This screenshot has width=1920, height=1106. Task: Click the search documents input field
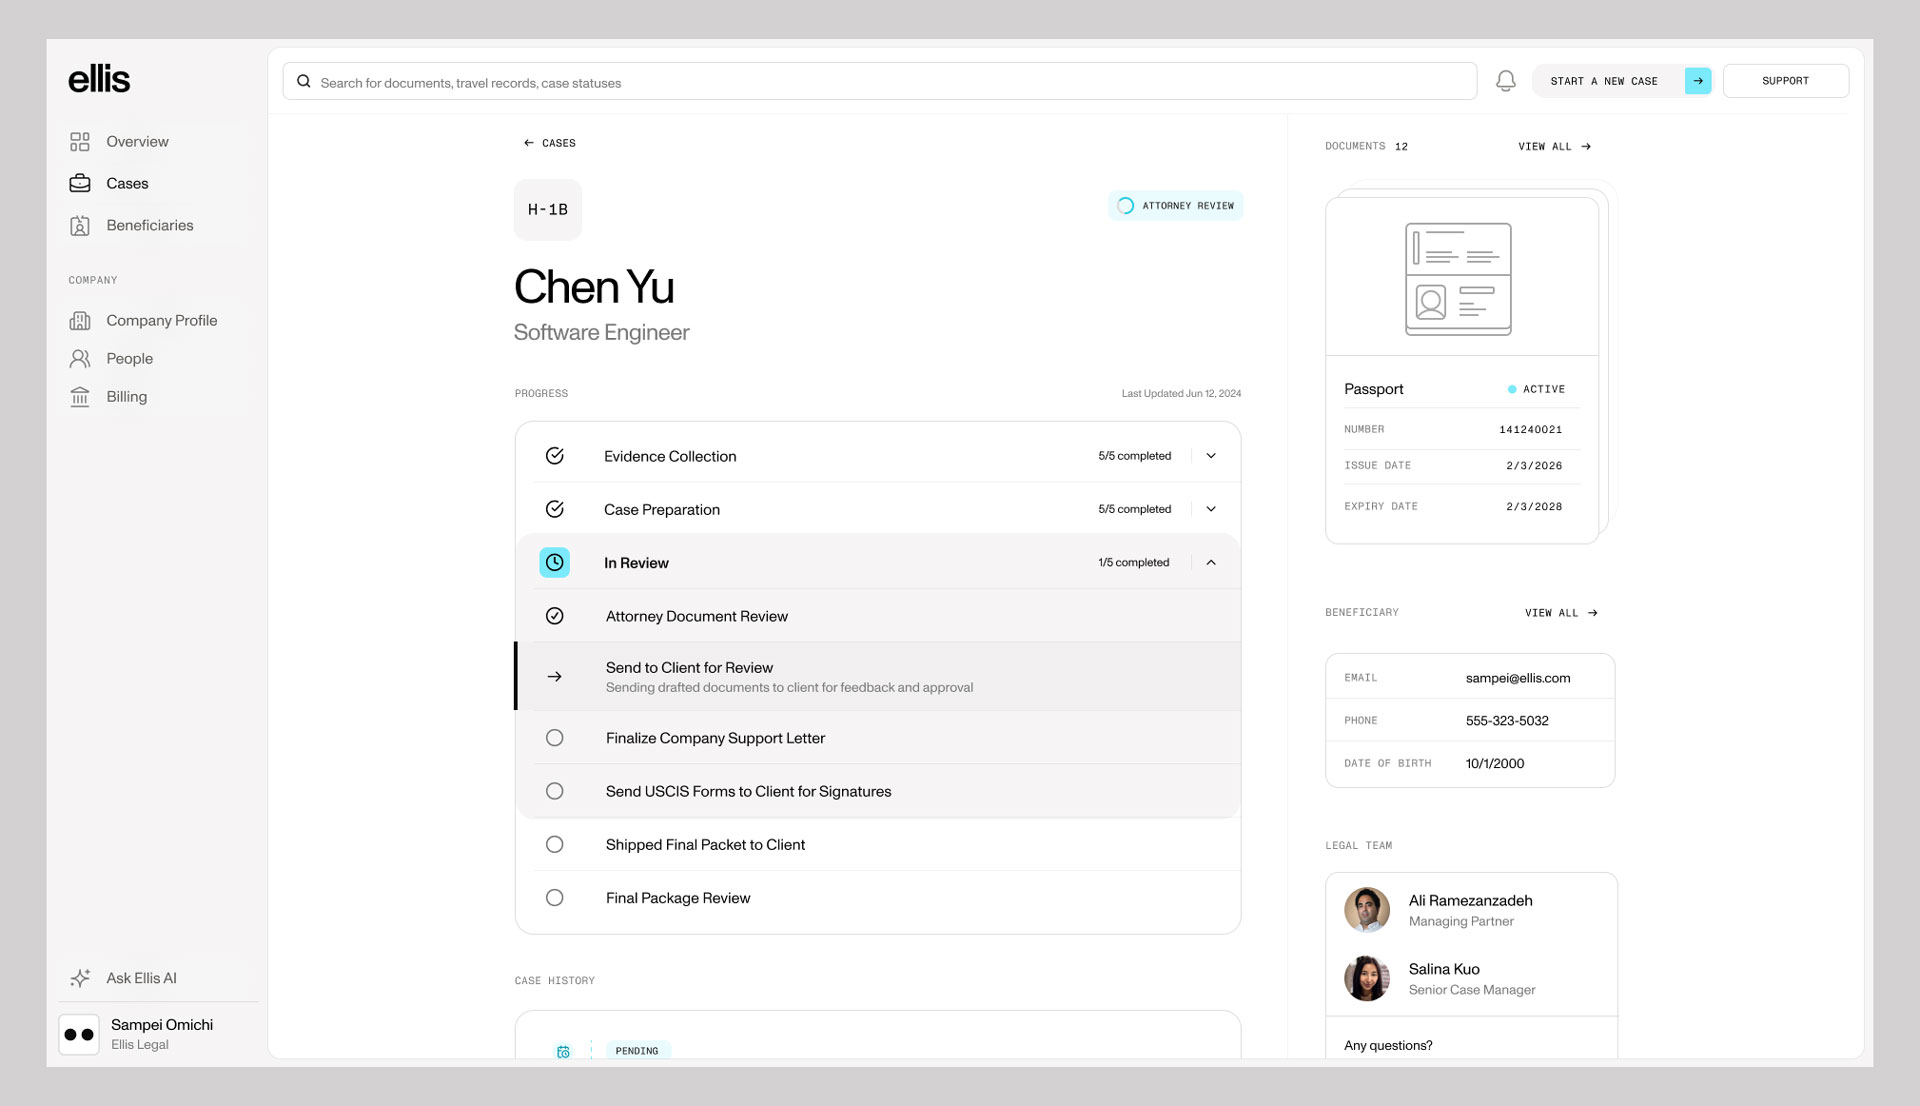[880, 82]
